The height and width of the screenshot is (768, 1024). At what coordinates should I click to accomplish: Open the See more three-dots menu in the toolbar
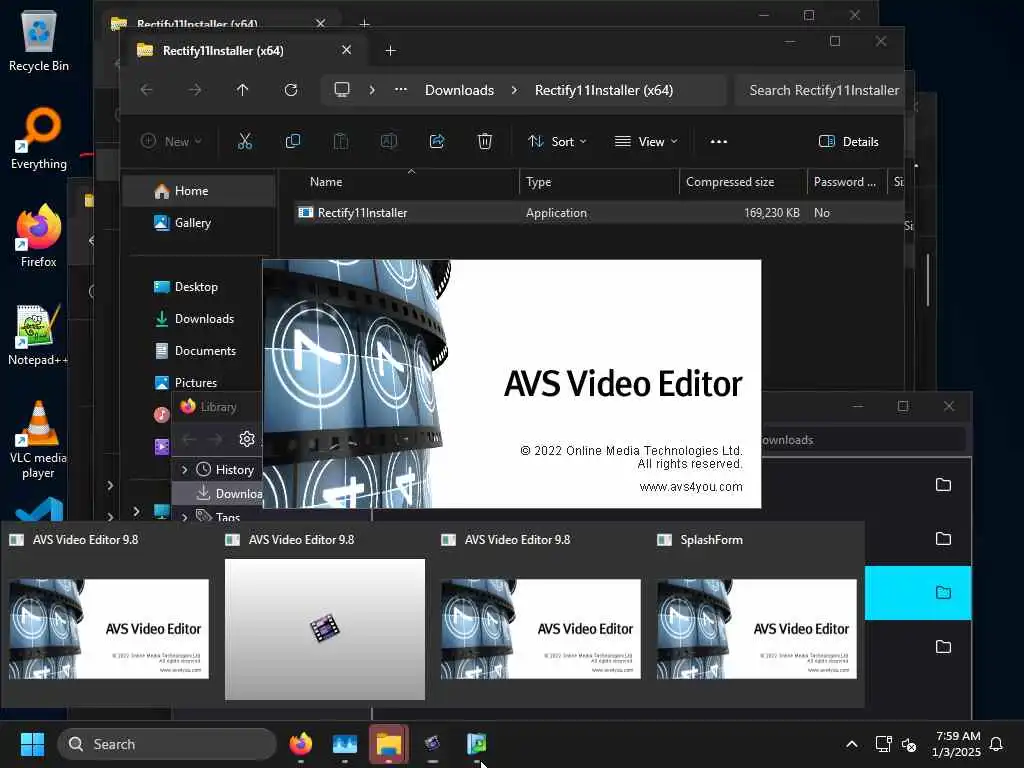tap(718, 141)
